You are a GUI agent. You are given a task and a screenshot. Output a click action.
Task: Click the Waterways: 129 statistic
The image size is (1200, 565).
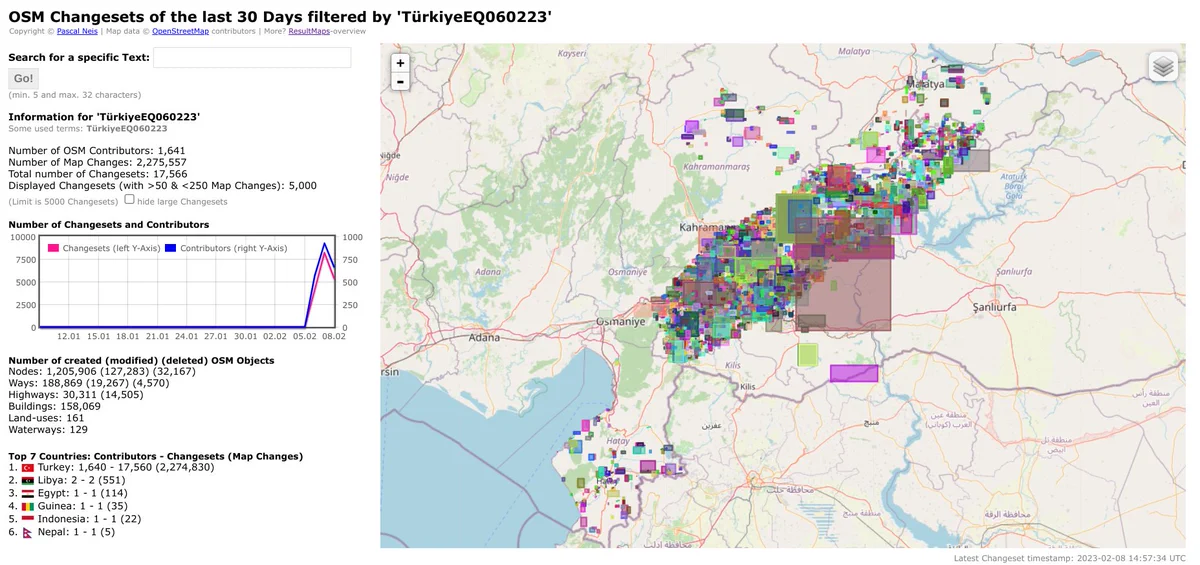(x=48, y=431)
